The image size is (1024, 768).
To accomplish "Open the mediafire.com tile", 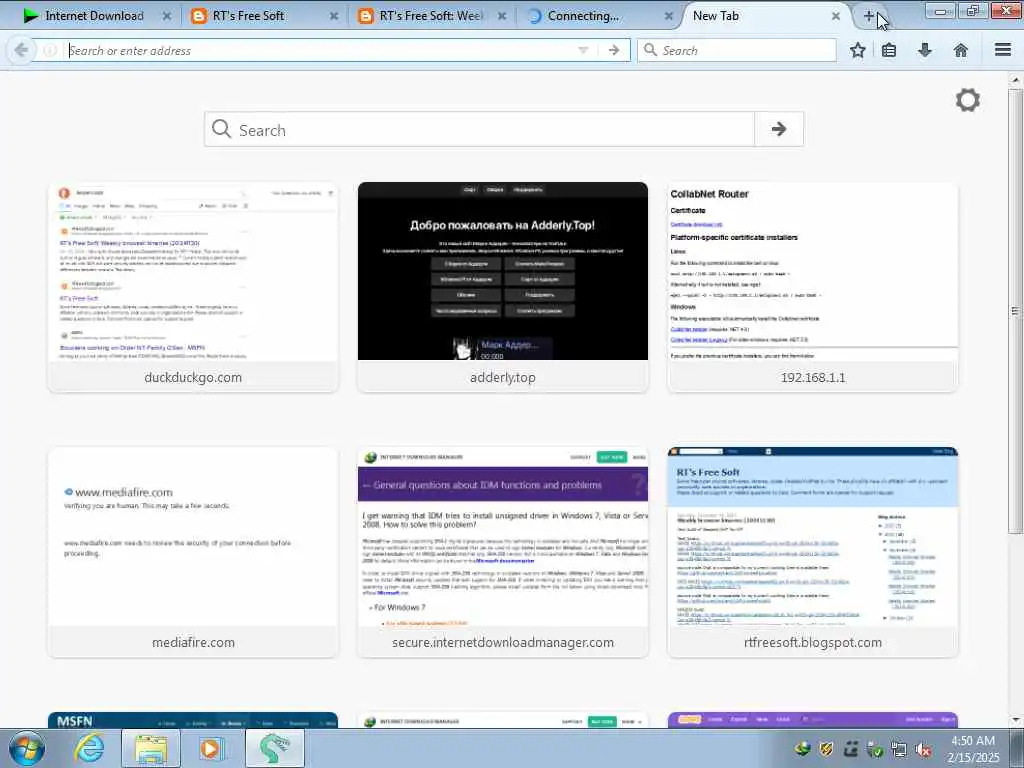I will (193, 552).
